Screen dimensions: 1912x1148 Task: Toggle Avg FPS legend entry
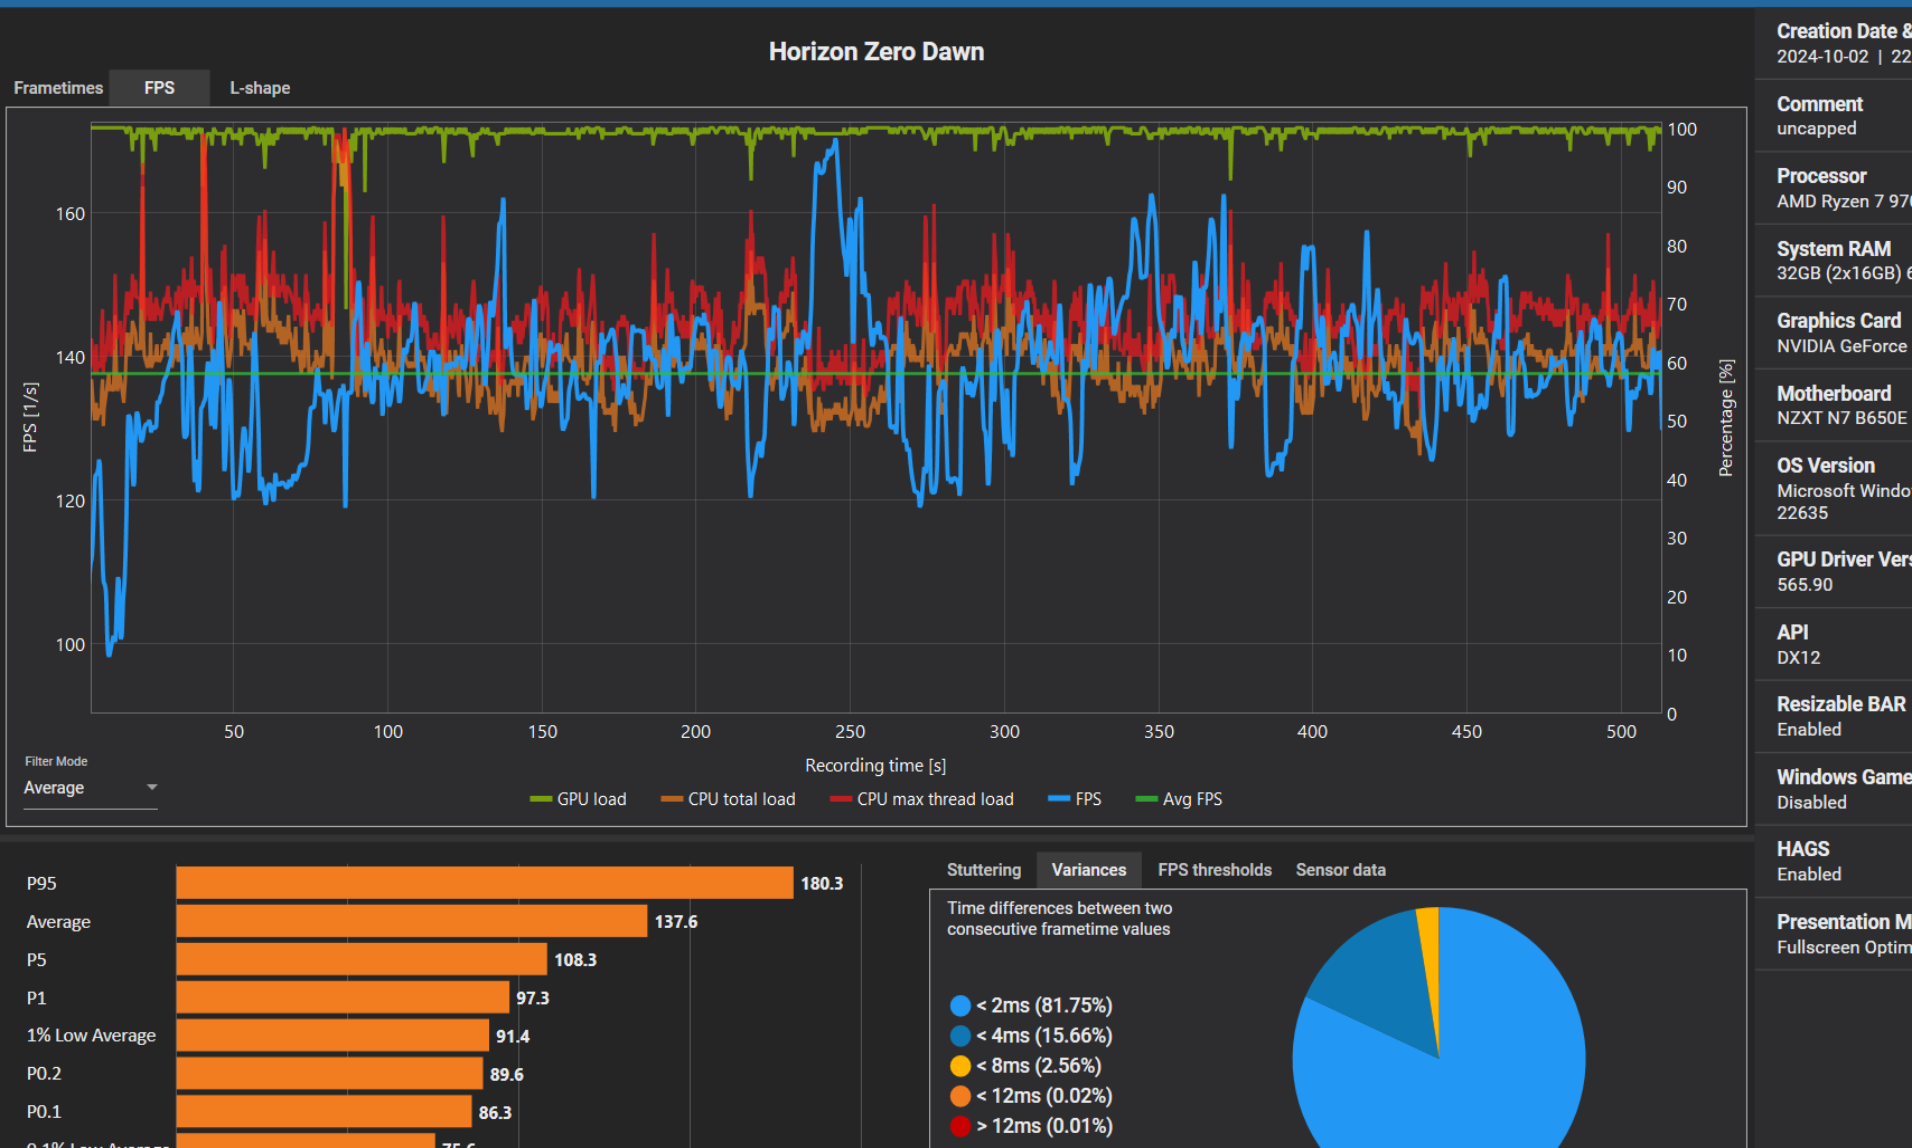coord(1179,799)
